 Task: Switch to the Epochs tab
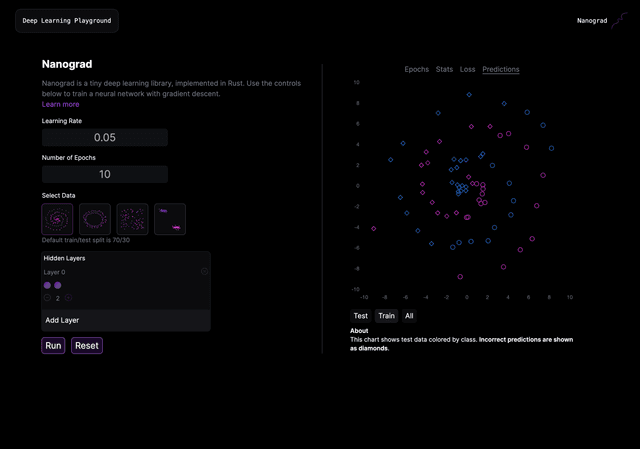(416, 69)
